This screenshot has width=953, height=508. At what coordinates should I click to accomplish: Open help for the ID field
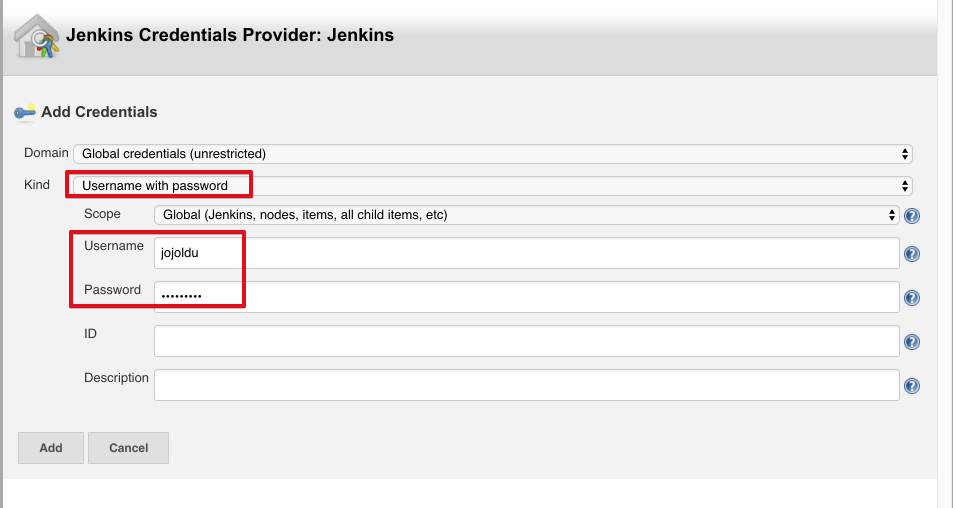912,342
